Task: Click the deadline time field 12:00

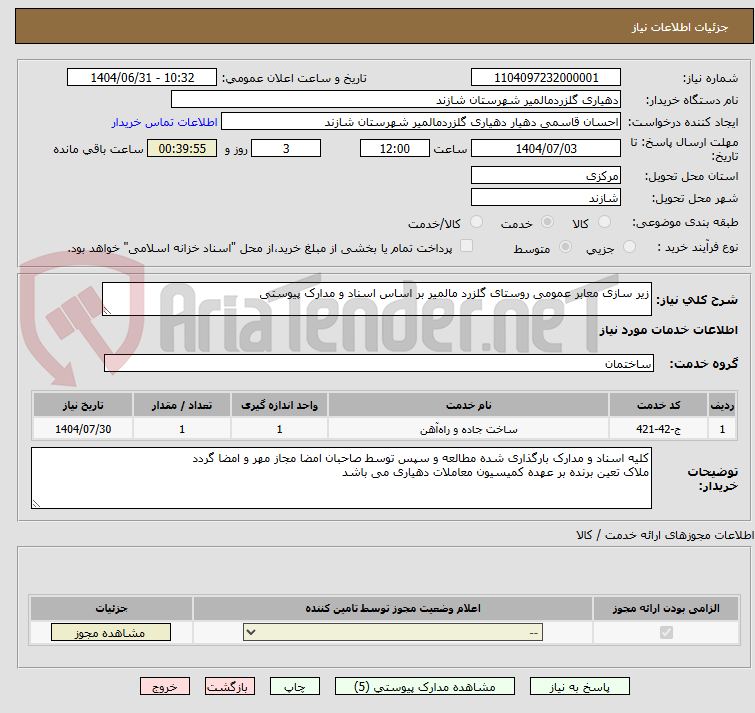Action: tap(394, 148)
